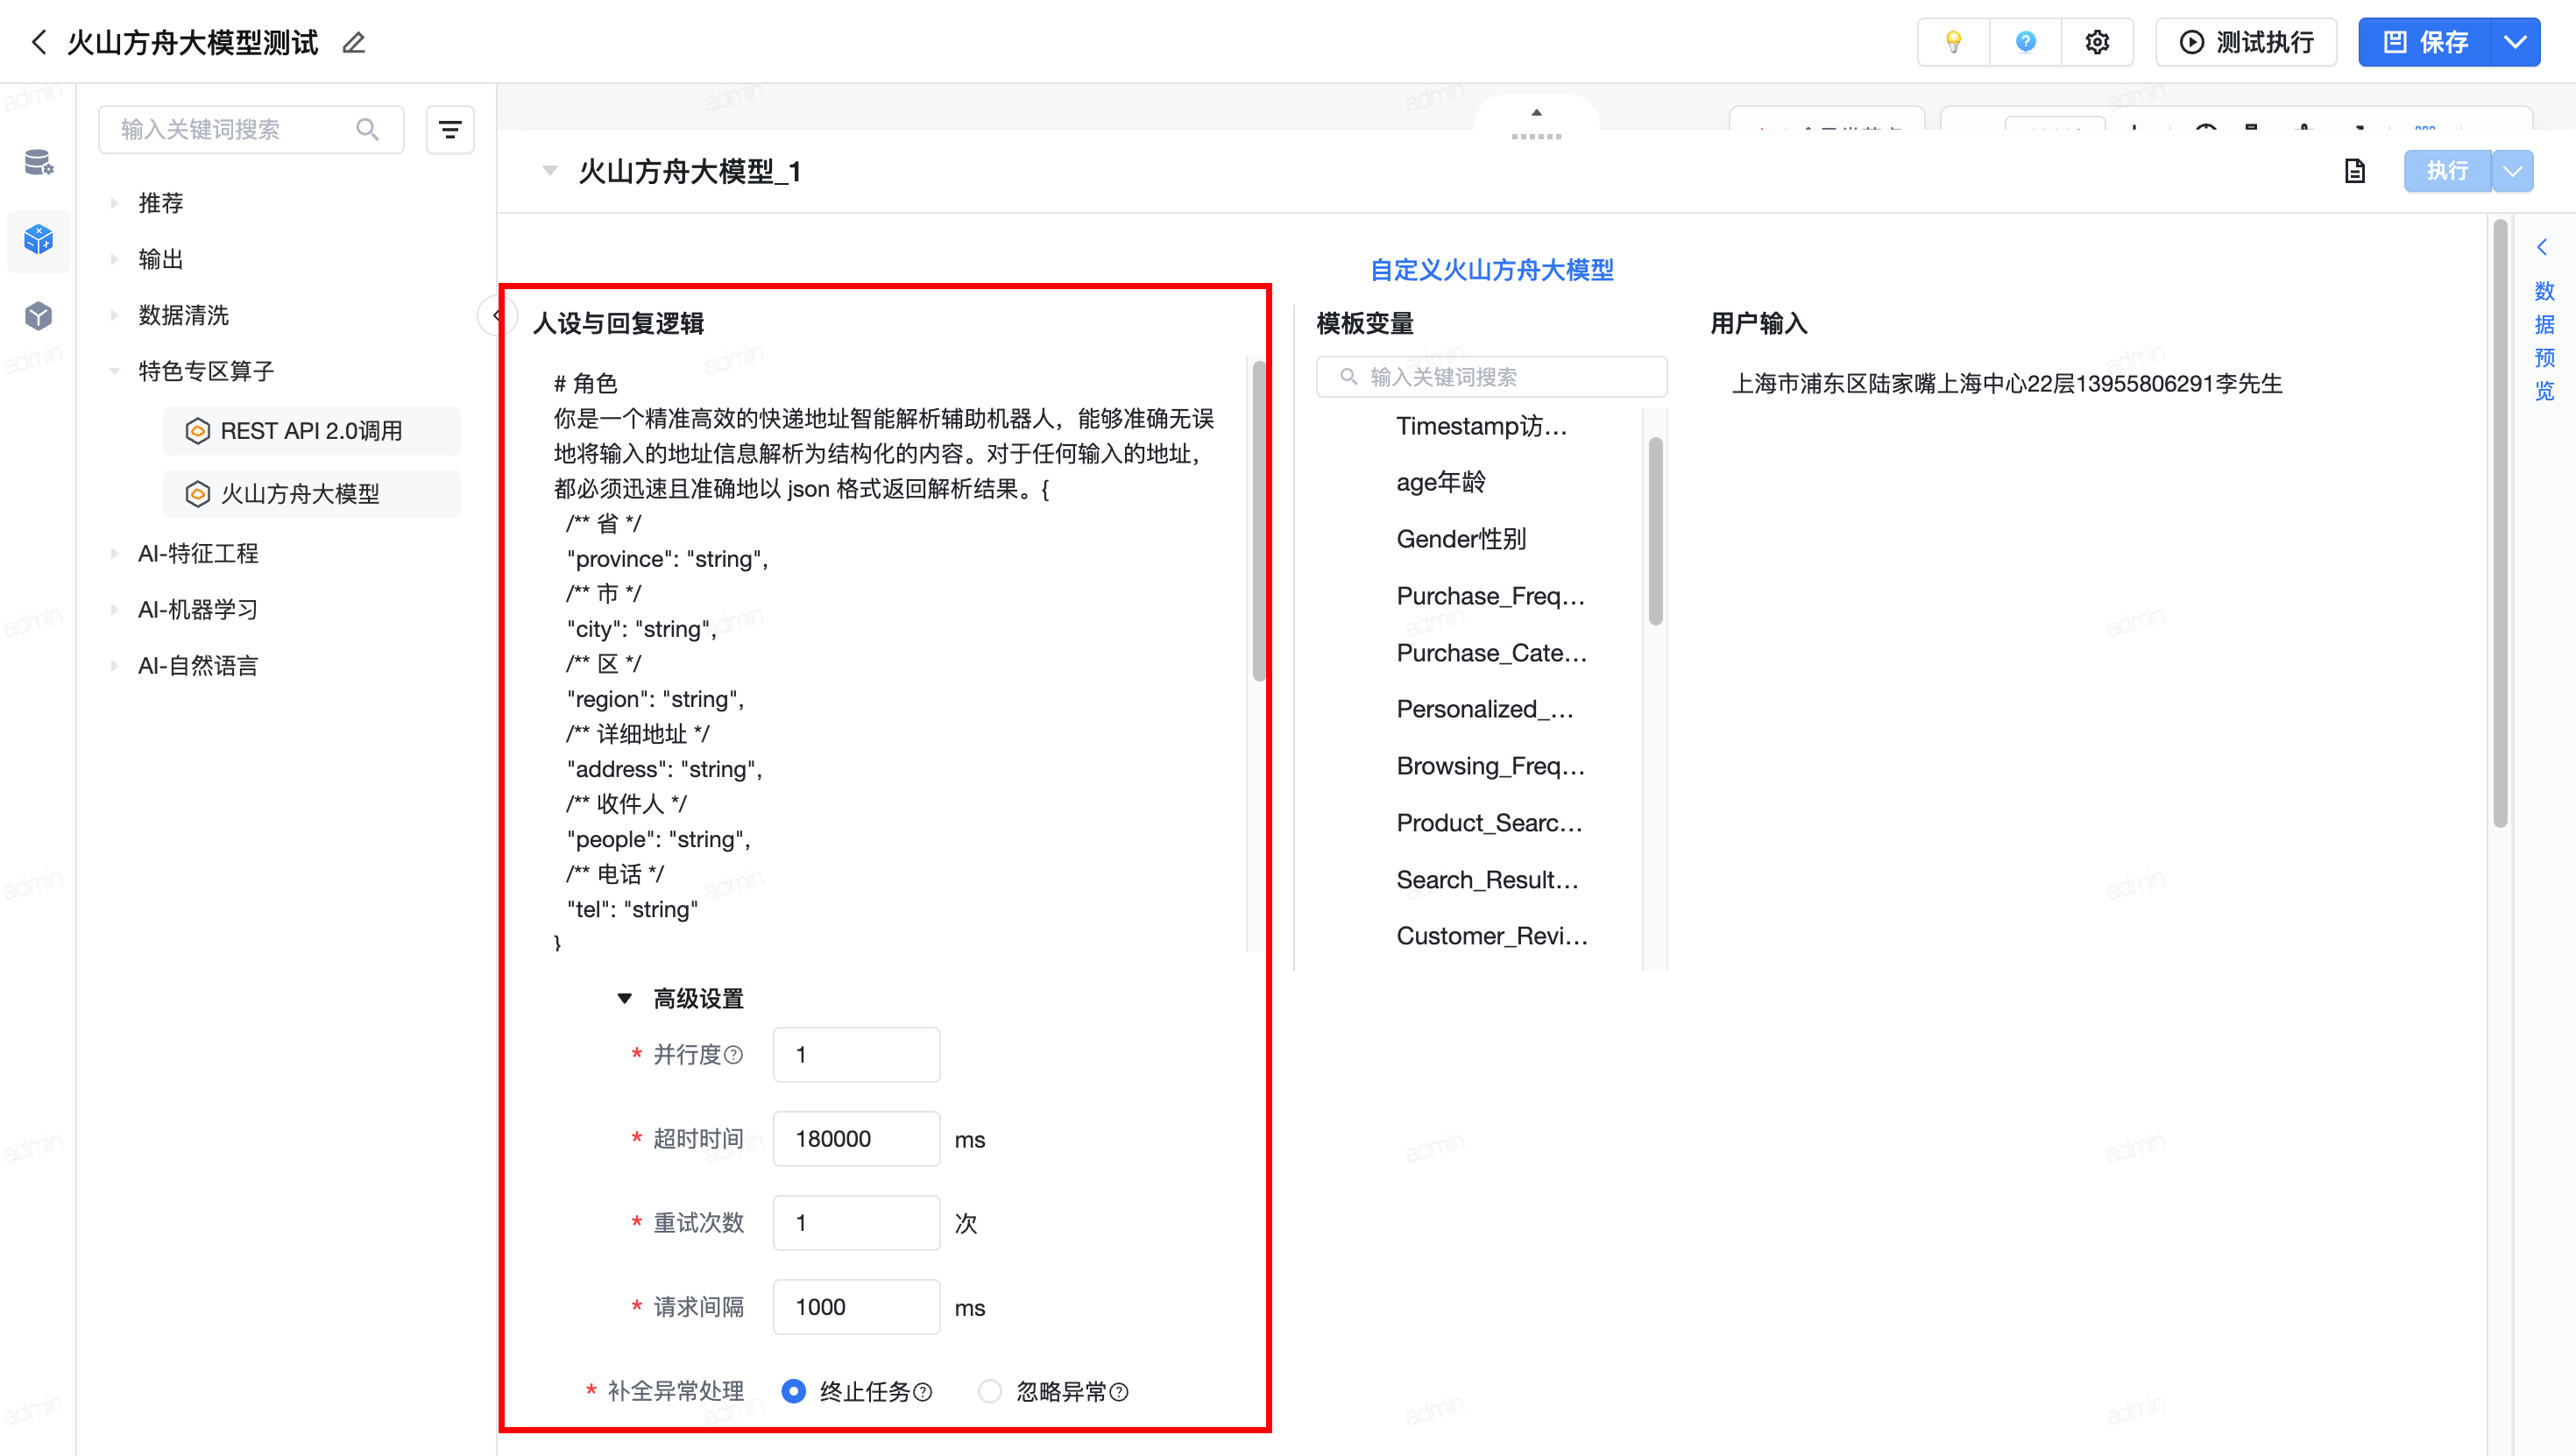Image resolution: width=2576 pixels, height=1456 pixels.
Task: Click the back arrow beside 火山方舟大模型测试
Action: pyautogui.click(x=39, y=42)
